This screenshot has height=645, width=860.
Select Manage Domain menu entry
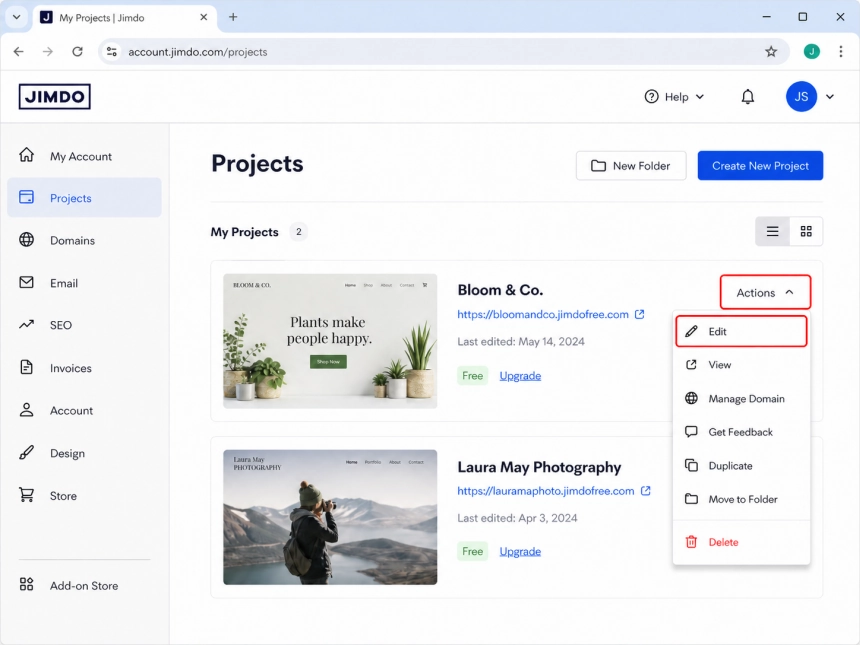[741, 399]
